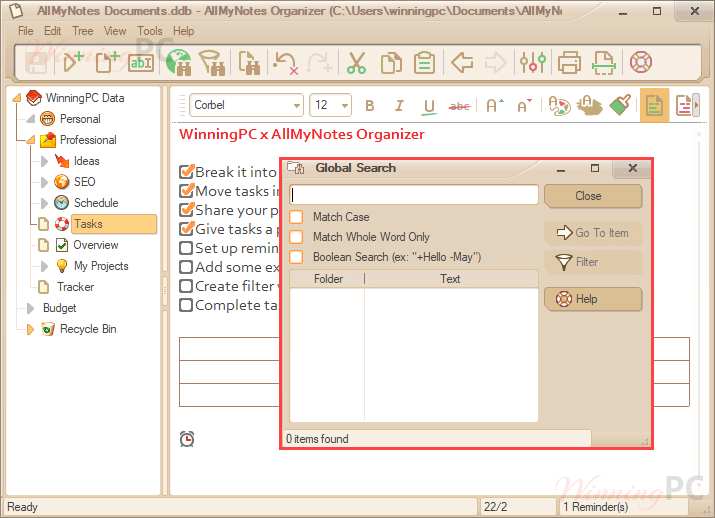The height and width of the screenshot is (518, 715).
Task: Open global search globe-binoculars icon
Action: pos(178,62)
